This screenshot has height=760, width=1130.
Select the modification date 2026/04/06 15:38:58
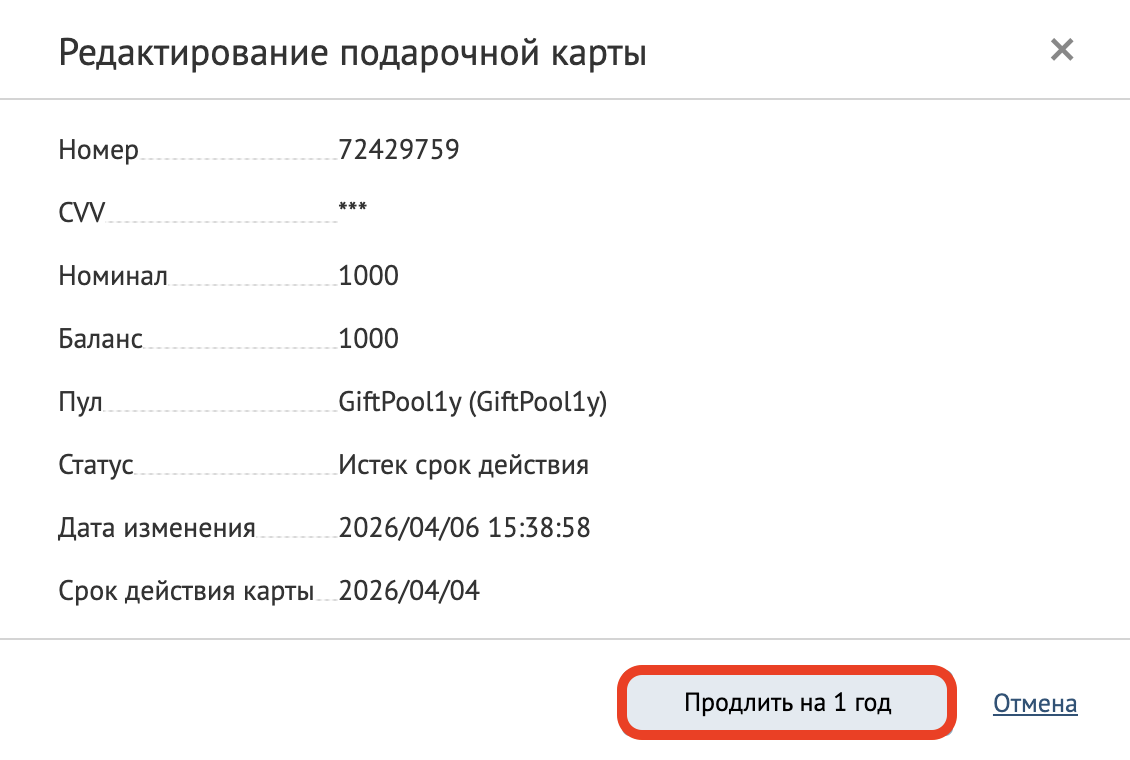[x=466, y=527]
